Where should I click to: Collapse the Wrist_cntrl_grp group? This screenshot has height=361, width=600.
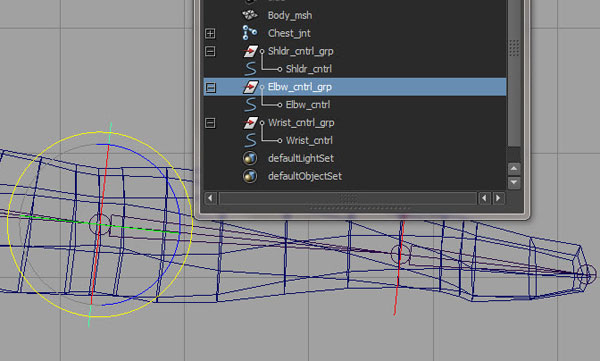pyautogui.click(x=210, y=123)
